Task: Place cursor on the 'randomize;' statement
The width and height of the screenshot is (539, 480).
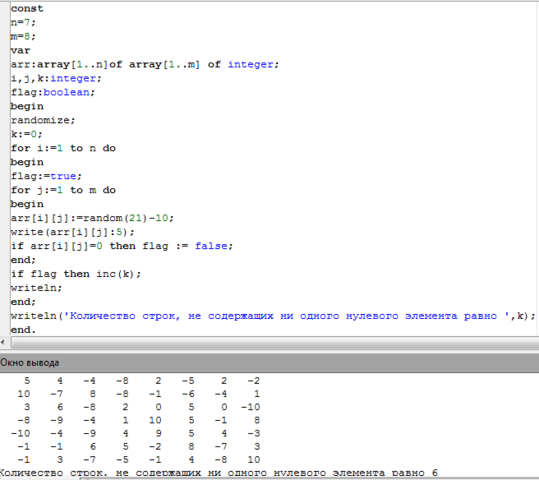Action: click(x=43, y=120)
